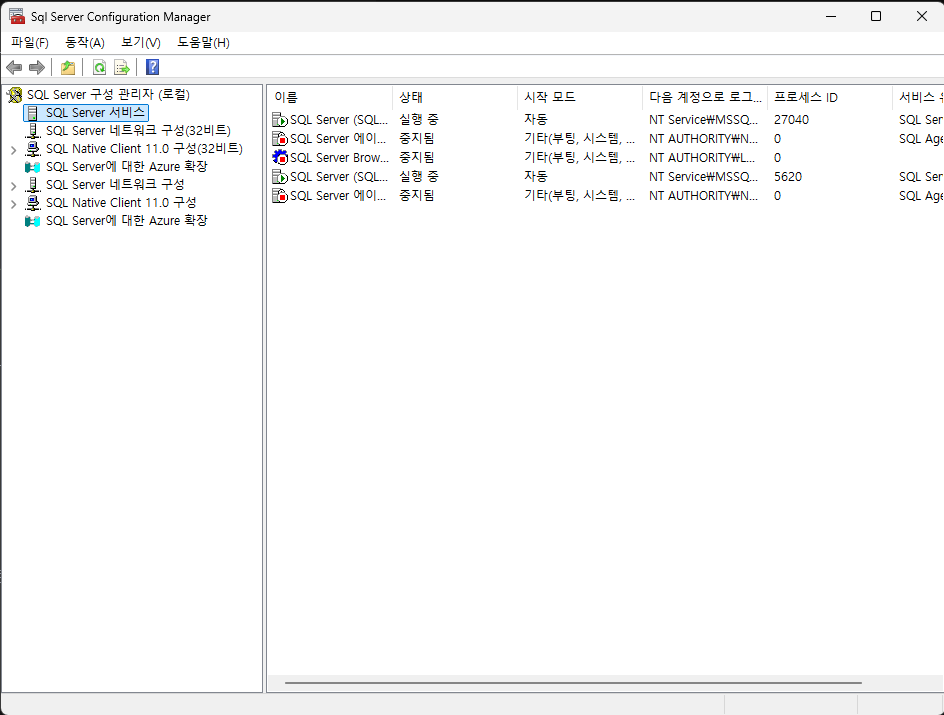Sort by the 다음 계정으로 로그... column header
The height and width of the screenshot is (715, 944).
coord(705,98)
